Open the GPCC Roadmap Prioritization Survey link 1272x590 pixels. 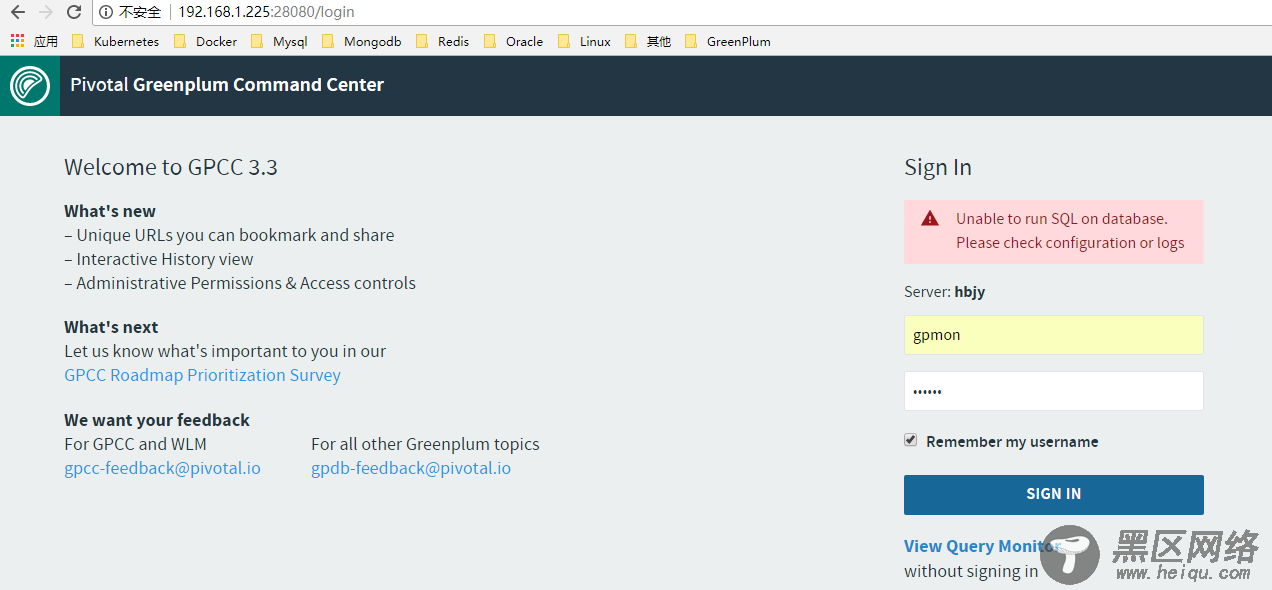pos(202,375)
